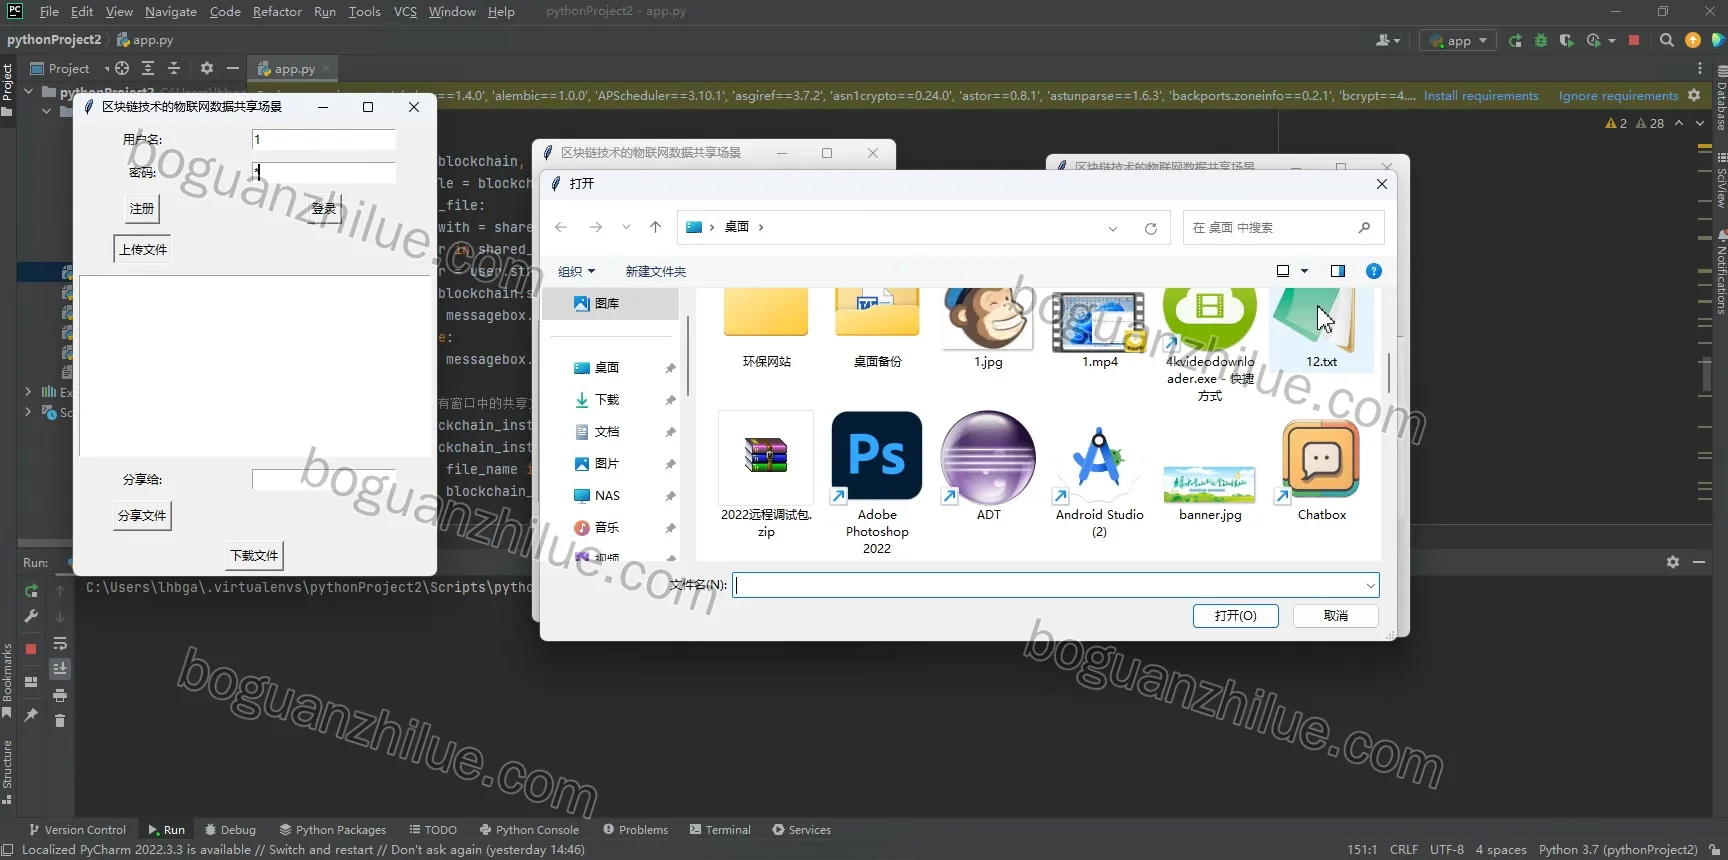This screenshot has width=1728, height=860.
Task: Toggle soft-wrap in the Run console
Action: coord(60,643)
